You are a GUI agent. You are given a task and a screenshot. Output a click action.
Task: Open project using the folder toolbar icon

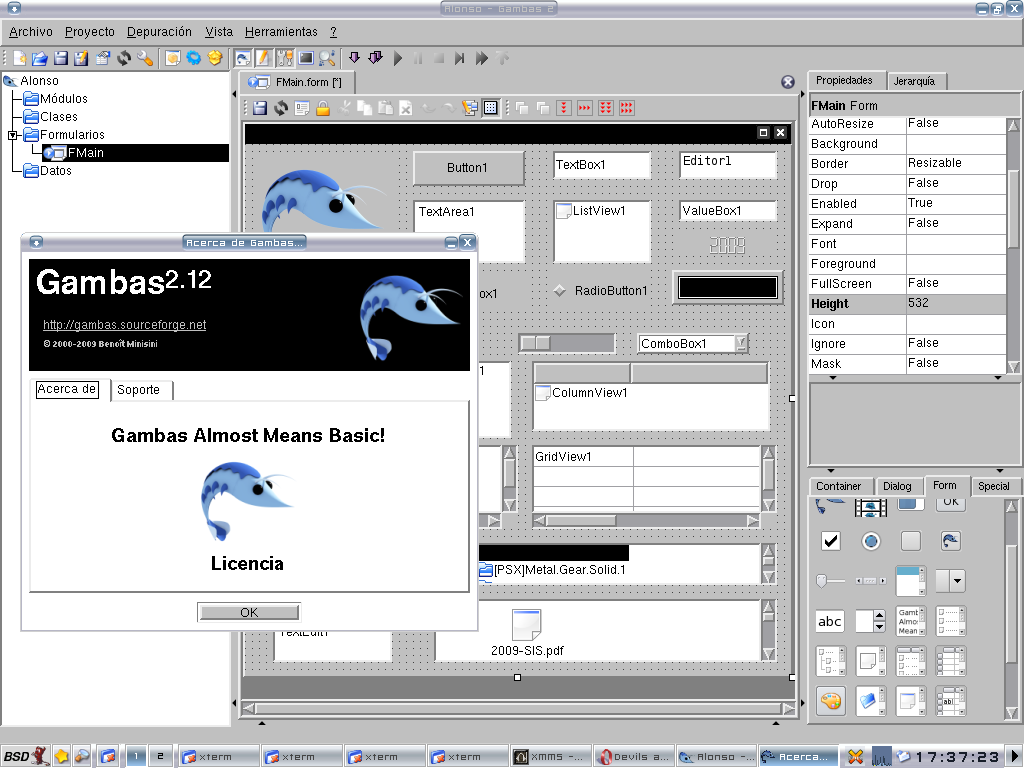[40, 58]
